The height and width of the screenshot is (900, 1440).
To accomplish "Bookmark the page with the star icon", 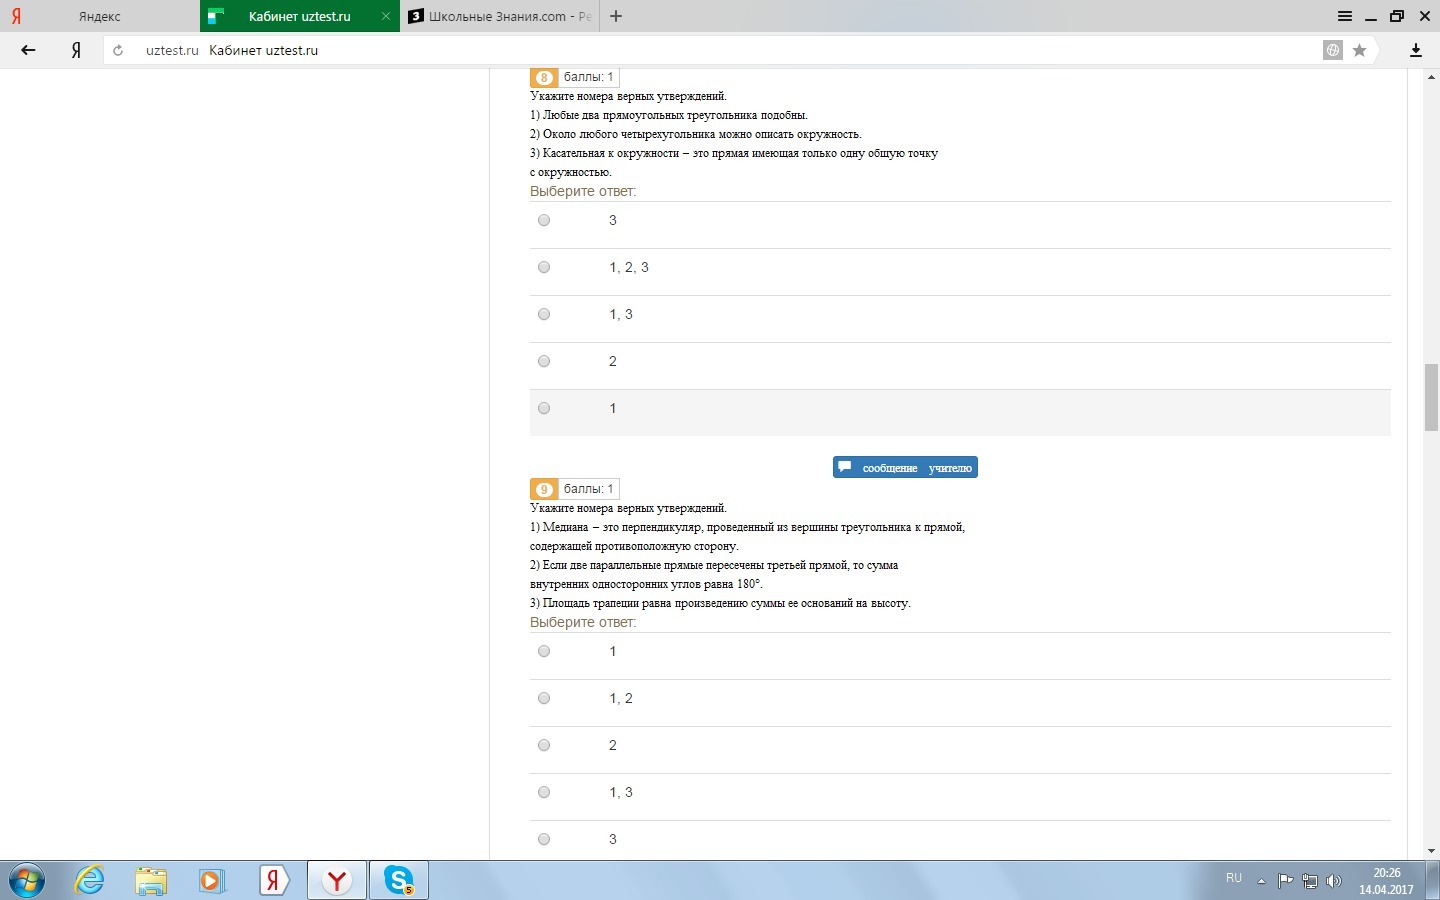I will click(1359, 50).
